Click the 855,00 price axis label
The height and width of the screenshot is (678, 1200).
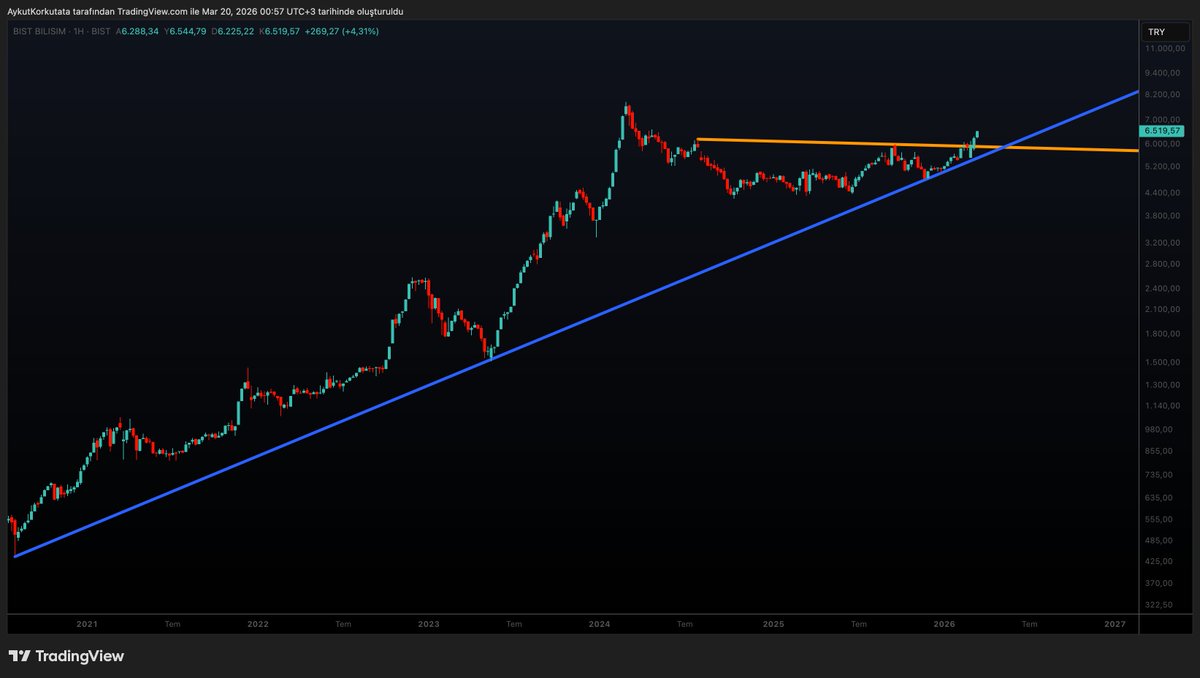(1160, 451)
